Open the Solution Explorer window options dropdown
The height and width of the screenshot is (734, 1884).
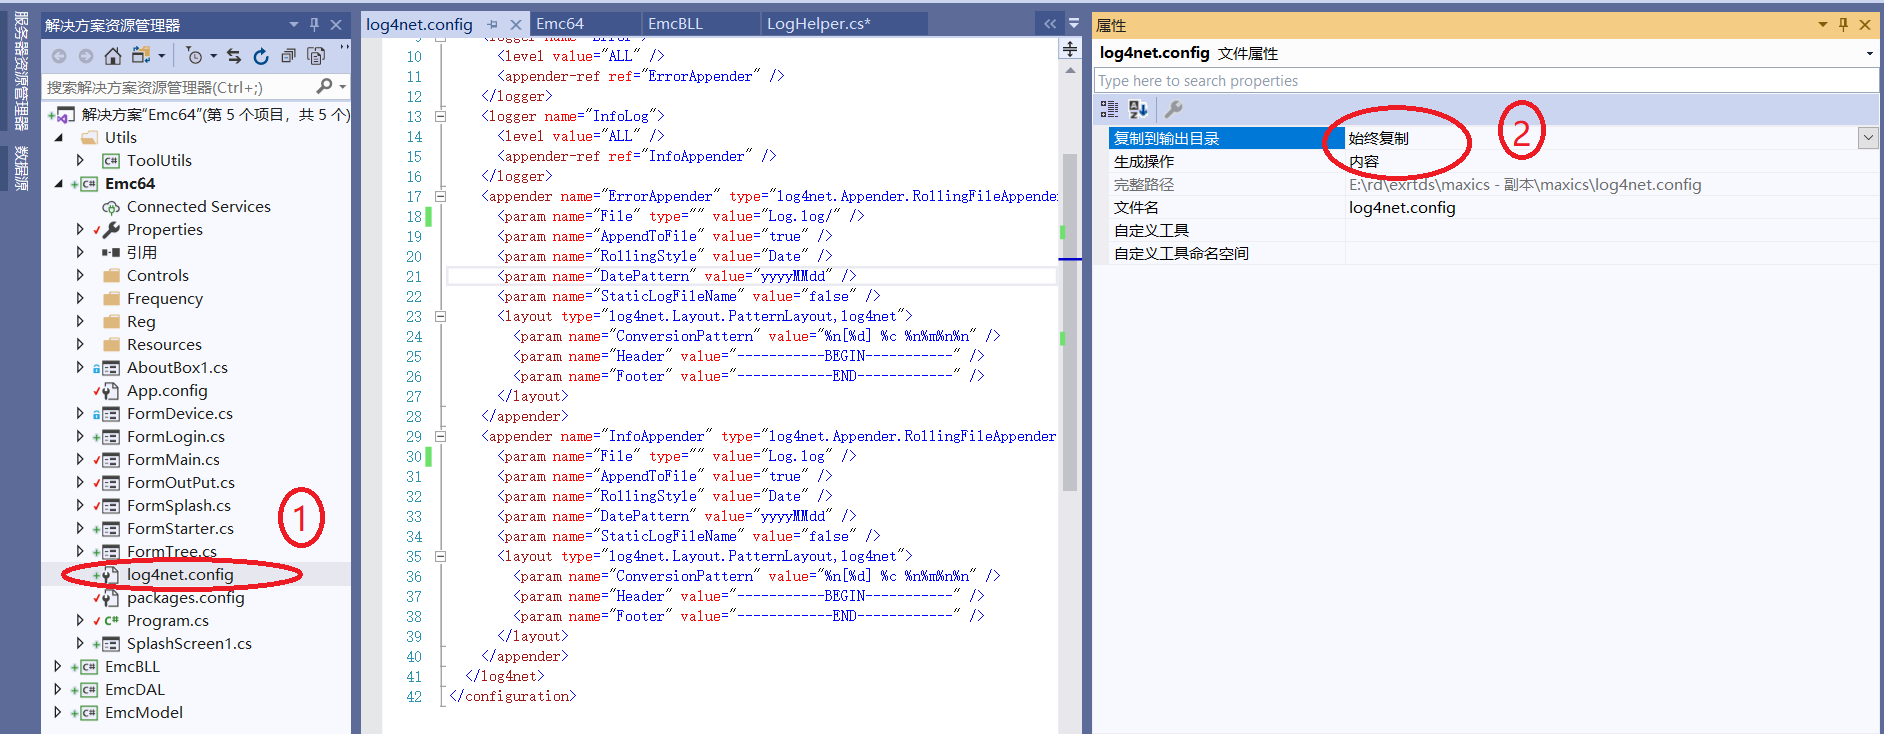pyautogui.click(x=294, y=24)
